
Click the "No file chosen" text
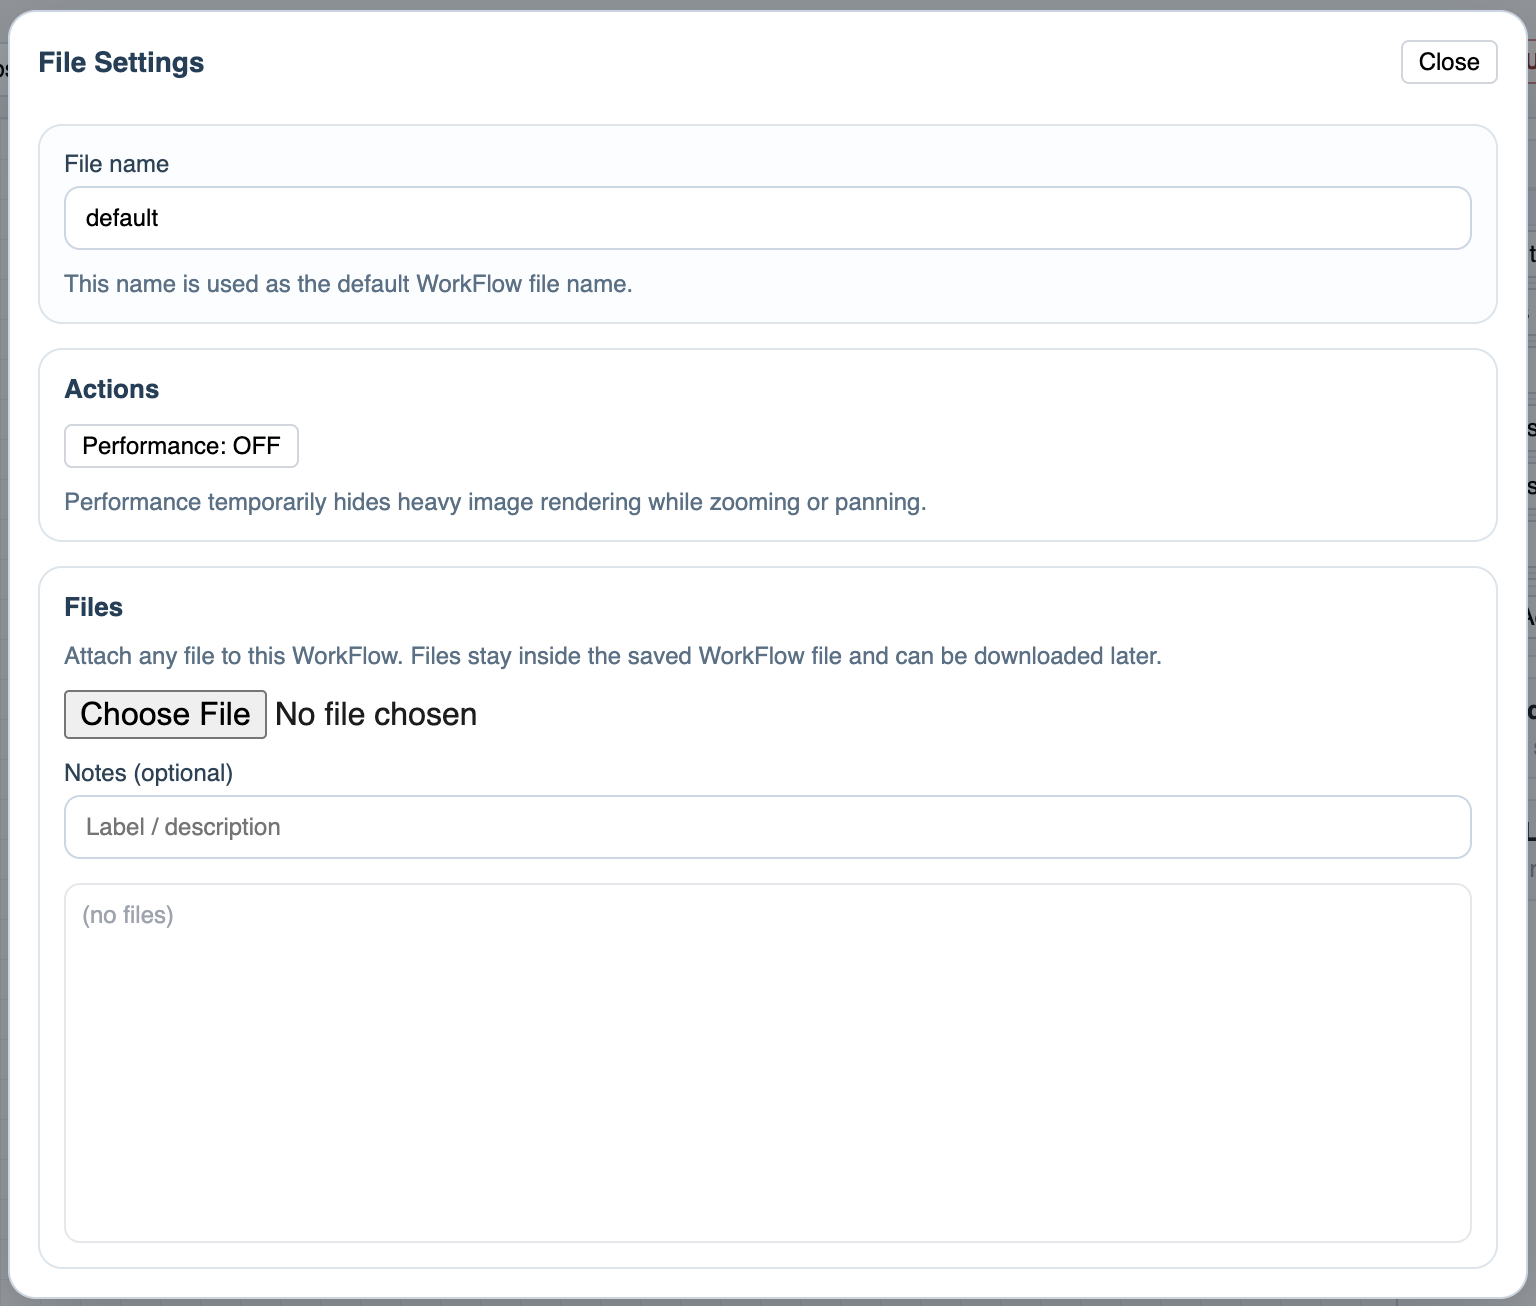pyautogui.click(x=376, y=714)
